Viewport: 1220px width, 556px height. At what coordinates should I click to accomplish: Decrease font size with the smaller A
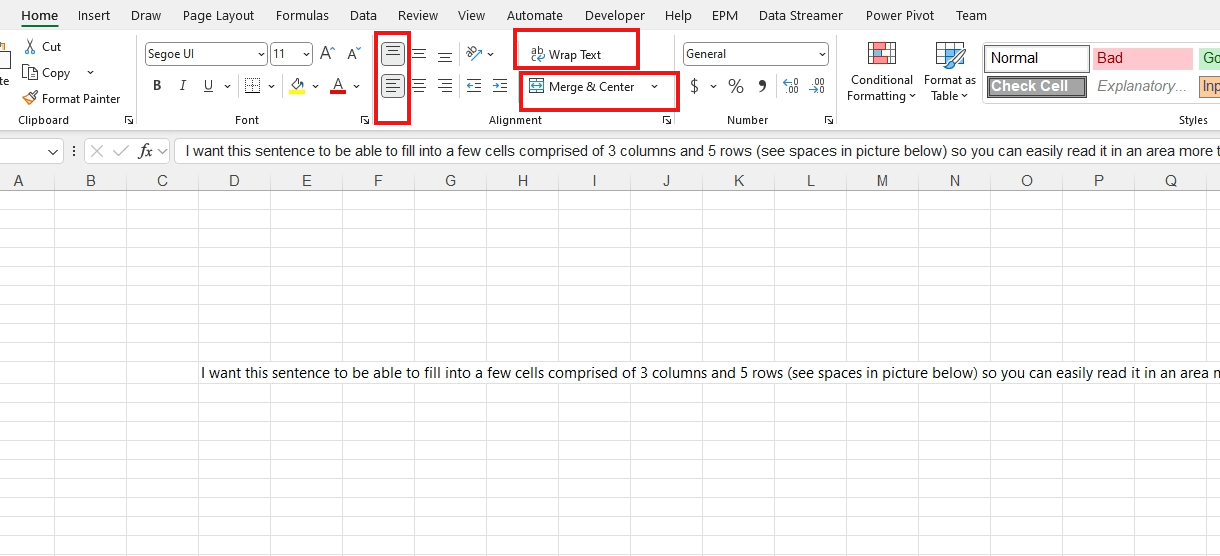tap(353, 54)
